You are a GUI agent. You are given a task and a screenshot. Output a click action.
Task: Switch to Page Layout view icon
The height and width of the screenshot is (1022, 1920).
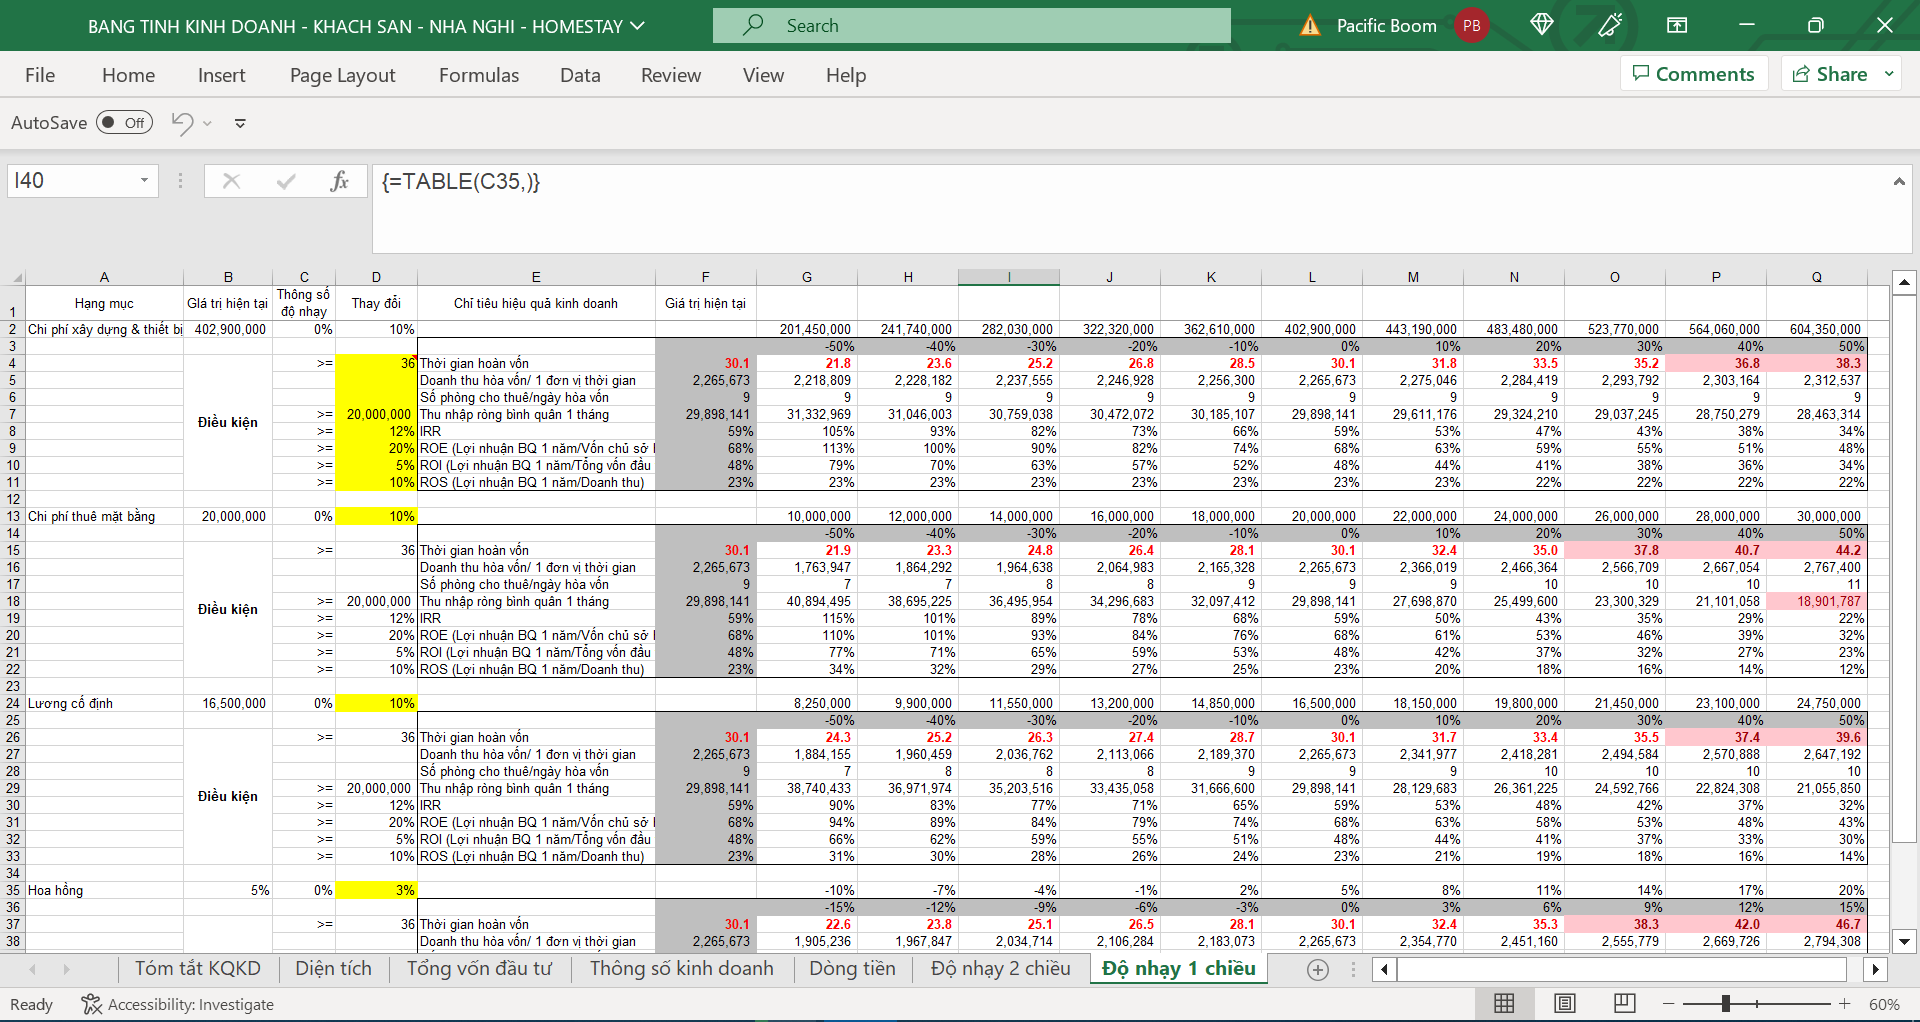(x=1564, y=1003)
